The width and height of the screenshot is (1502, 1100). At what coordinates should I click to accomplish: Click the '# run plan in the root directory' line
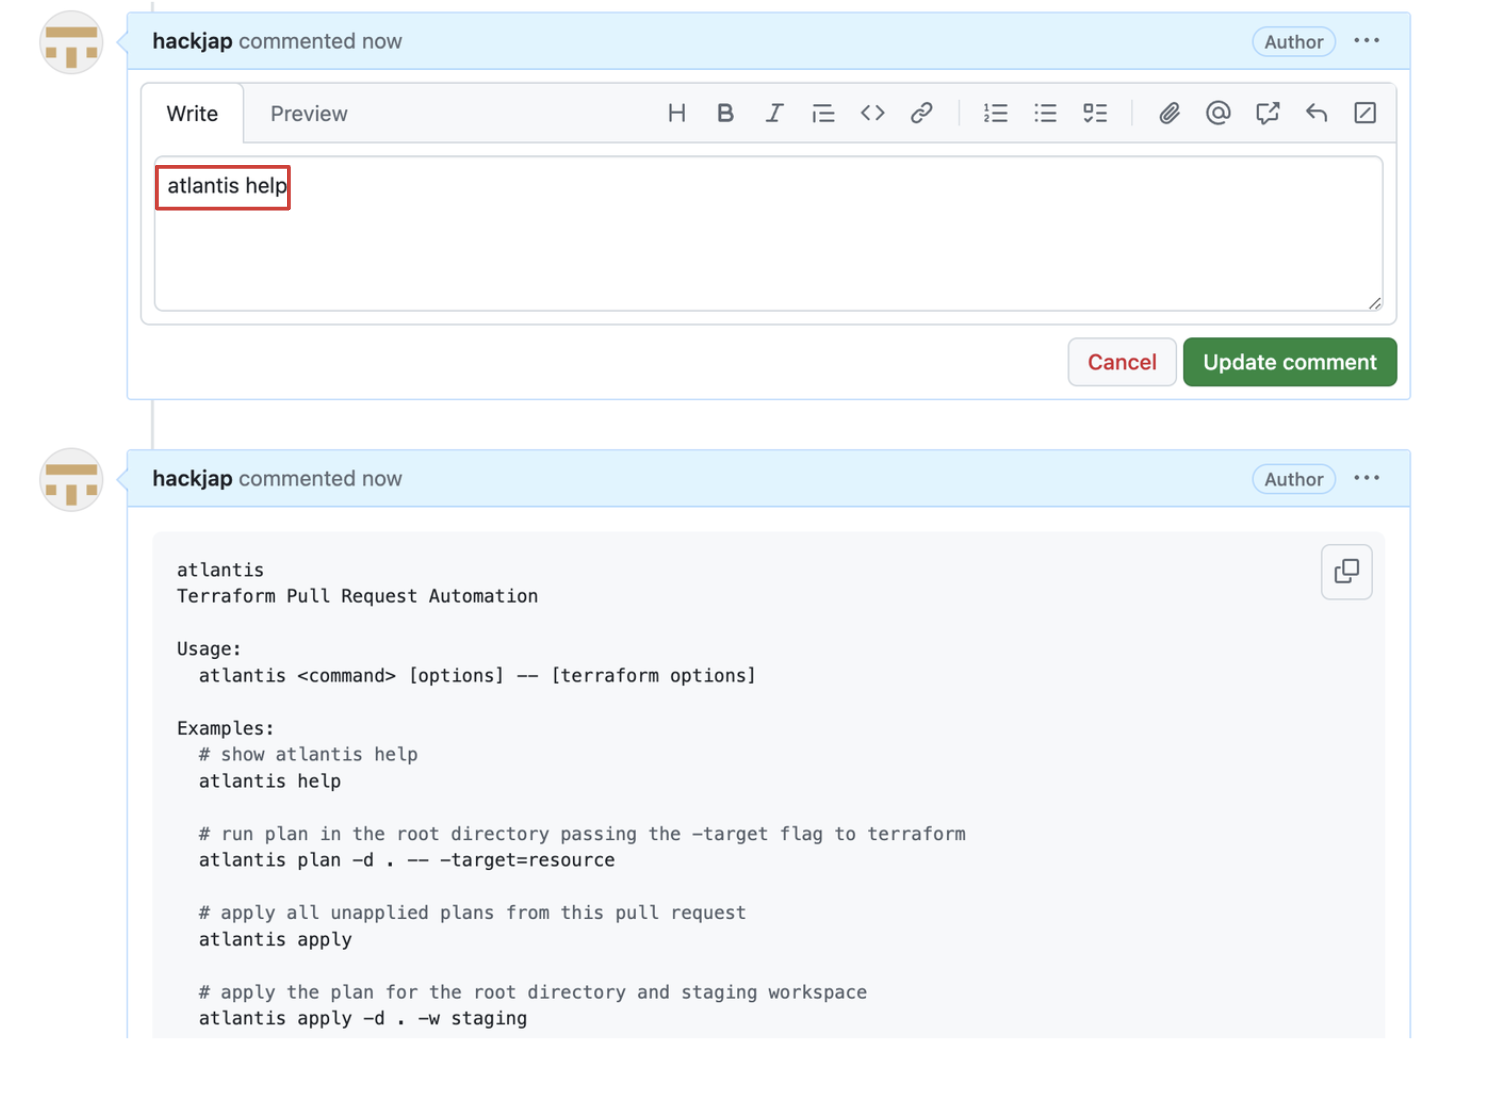582,833
